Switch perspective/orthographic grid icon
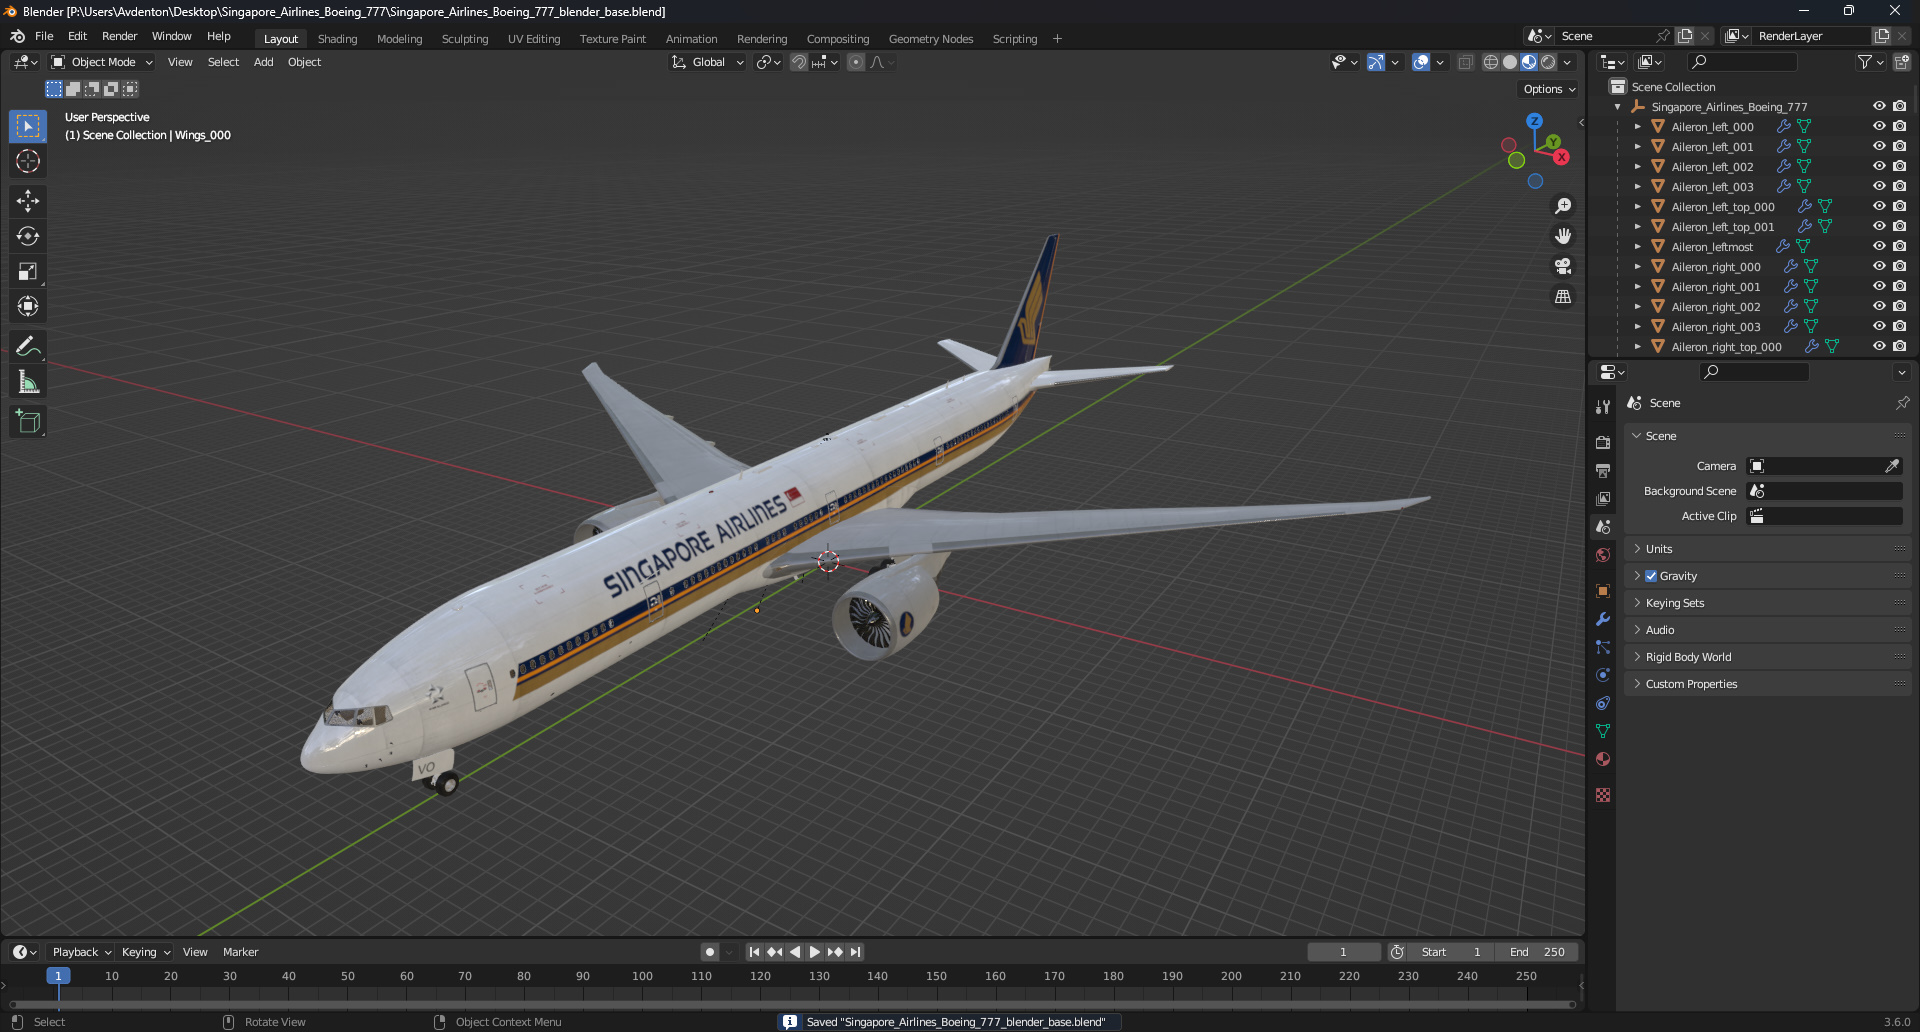The height and width of the screenshot is (1032, 1920). click(x=1563, y=296)
